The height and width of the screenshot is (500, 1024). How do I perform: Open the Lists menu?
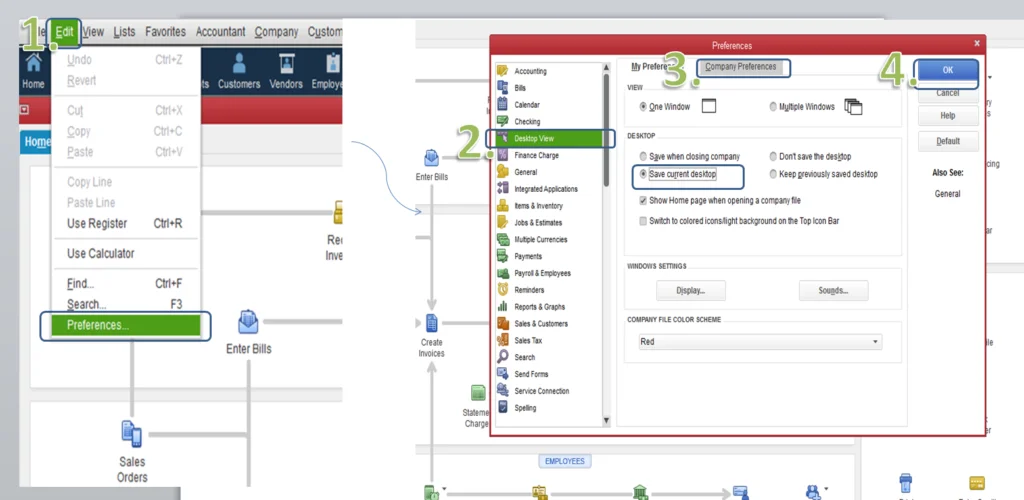pyautogui.click(x=124, y=32)
